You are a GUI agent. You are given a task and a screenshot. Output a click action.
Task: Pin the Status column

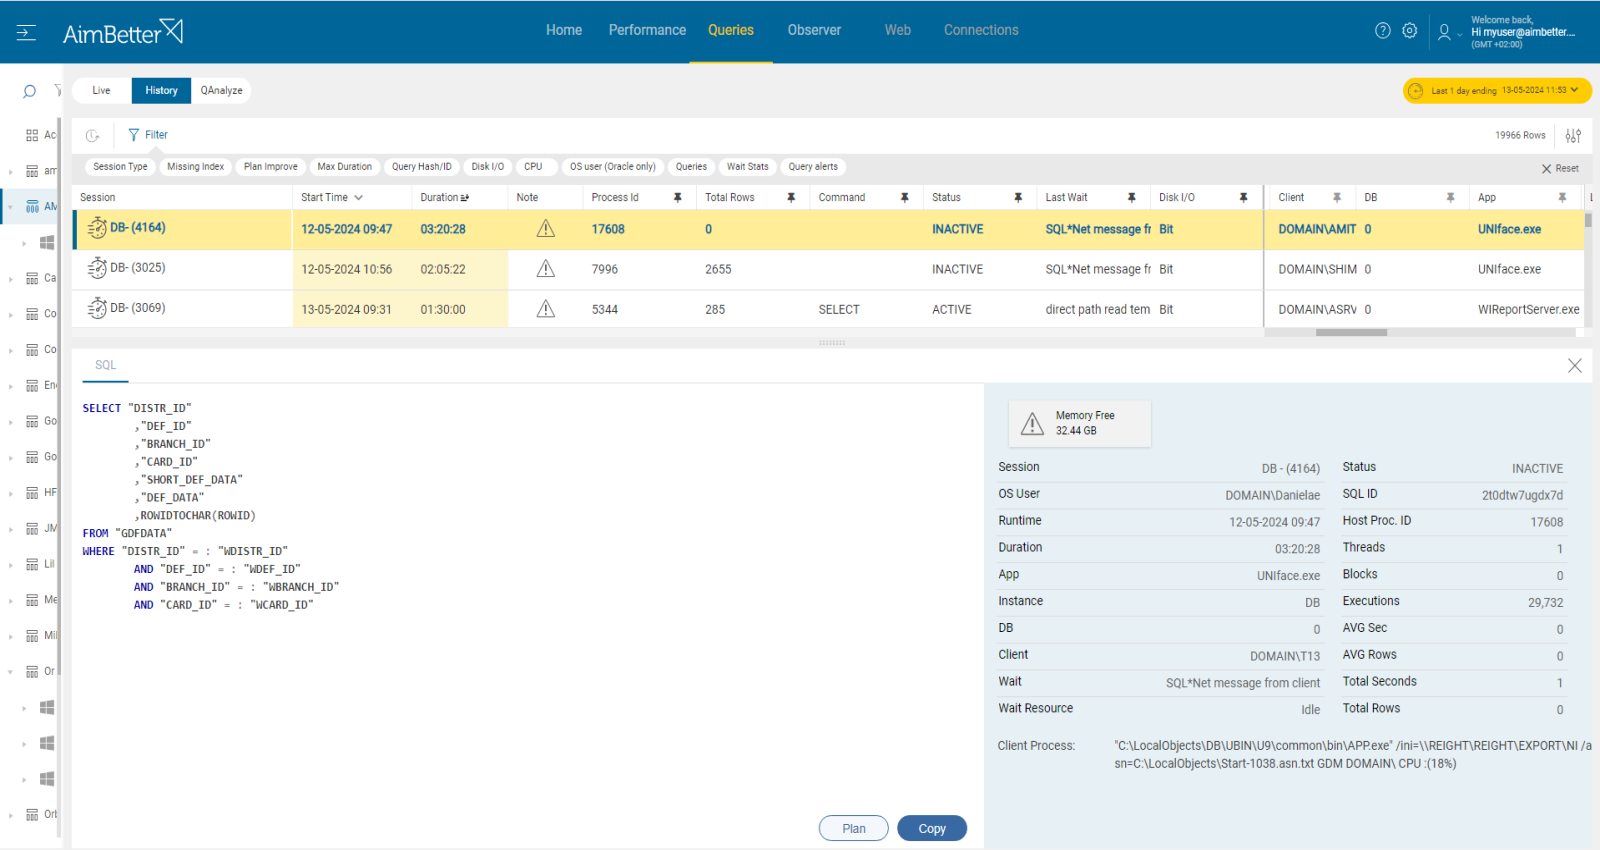point(1018,198)
